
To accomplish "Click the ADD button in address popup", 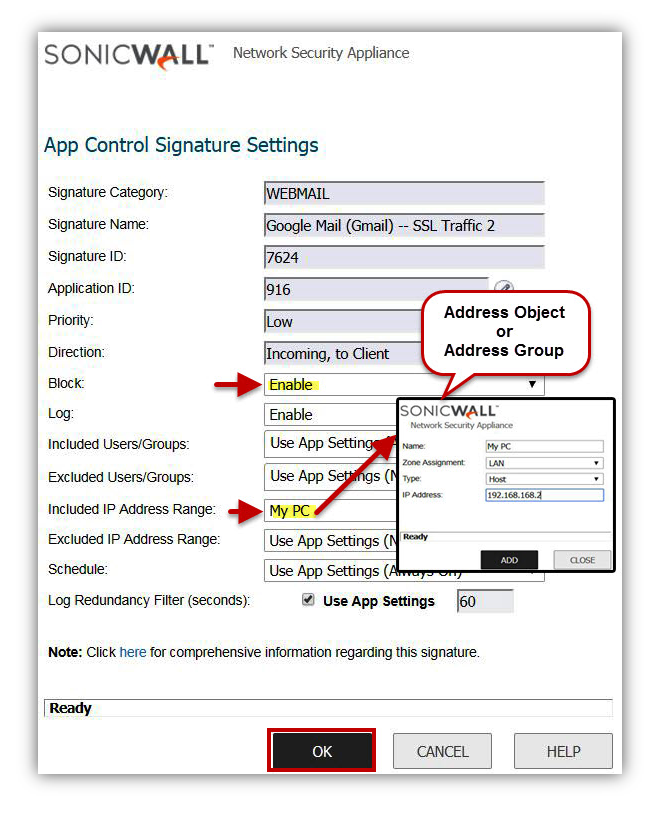I will [x=509, y=560].
